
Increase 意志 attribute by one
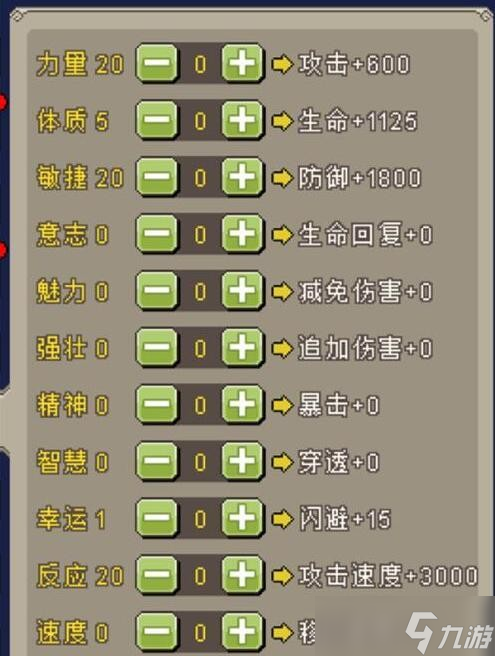[242, 234]
